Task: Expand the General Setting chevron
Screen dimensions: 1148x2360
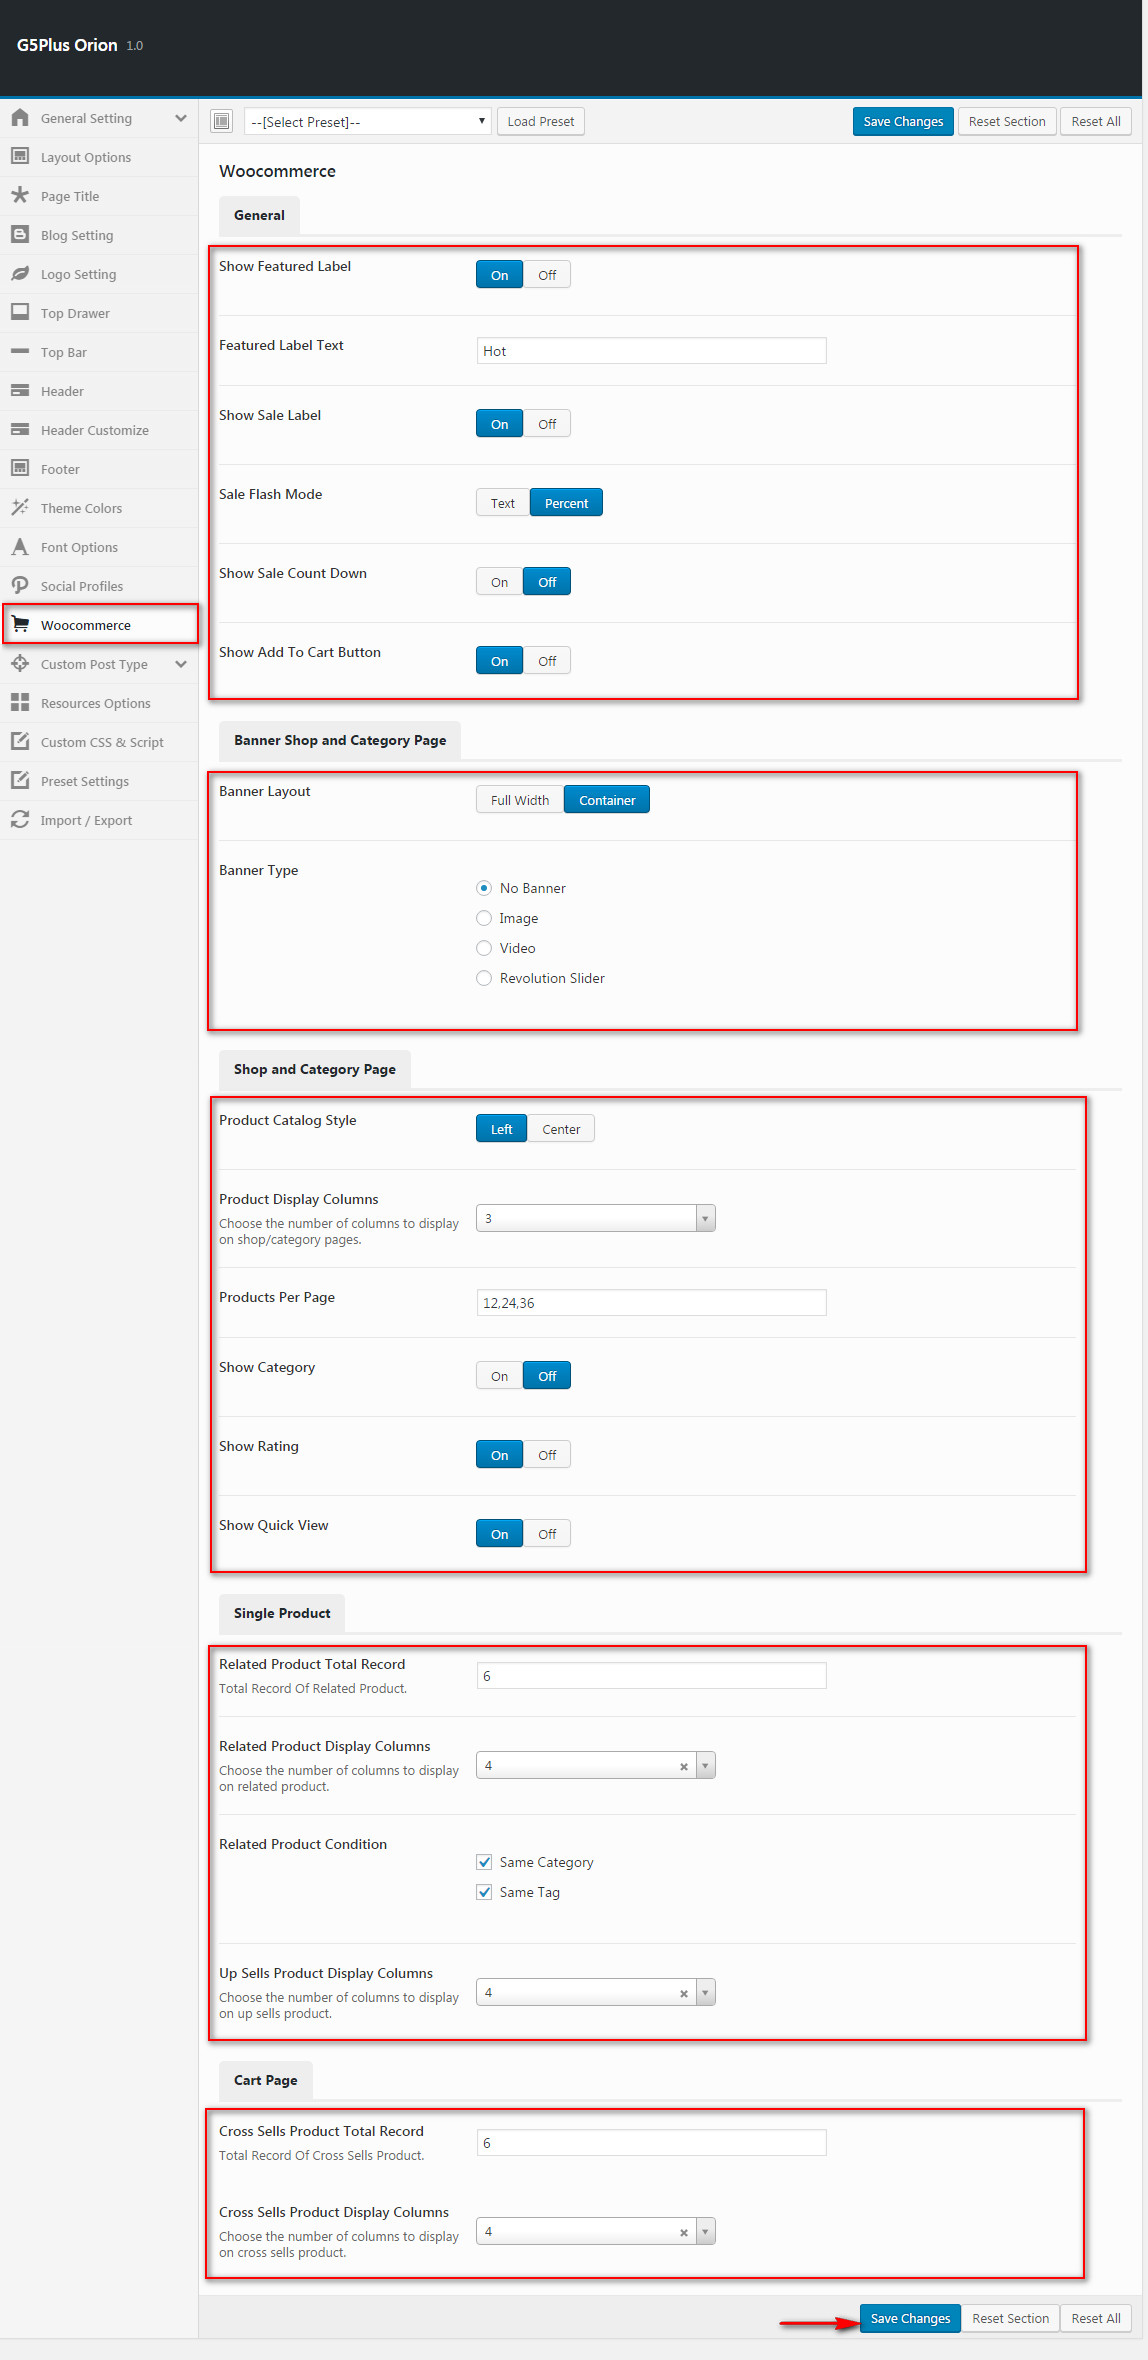Action: (181, 118)
